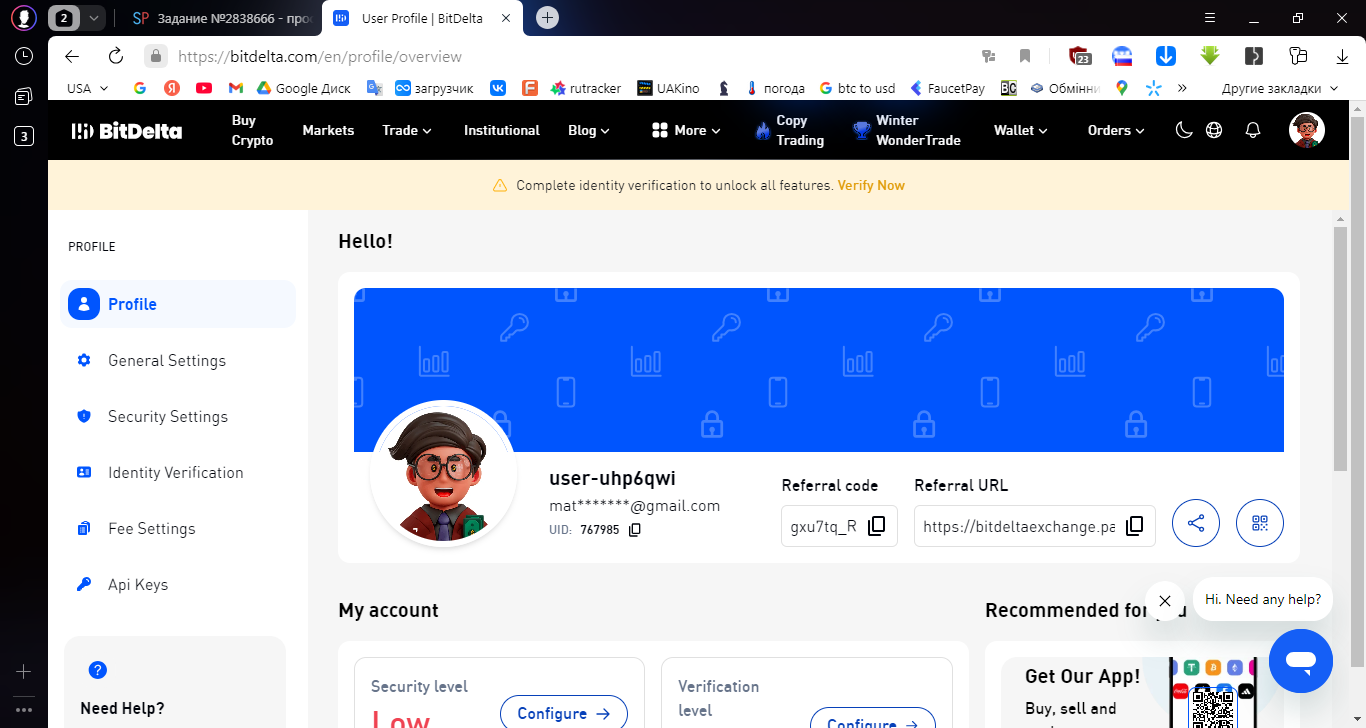Expand tab group dropdown arrow
This screenshot has height=728, width=1366.
point(94,18)
